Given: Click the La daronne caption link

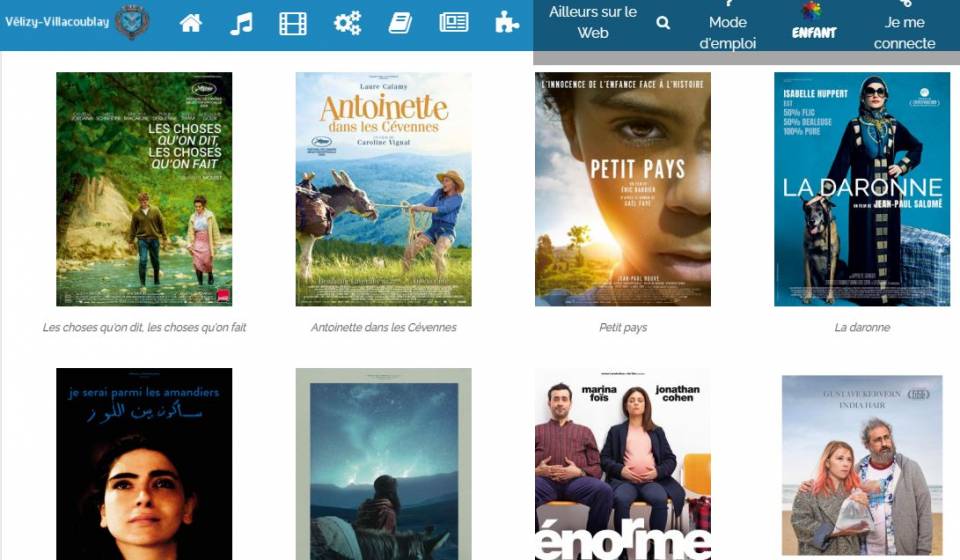Looking at the screenshot, I should pyautogui.click(x=862, y=327).
